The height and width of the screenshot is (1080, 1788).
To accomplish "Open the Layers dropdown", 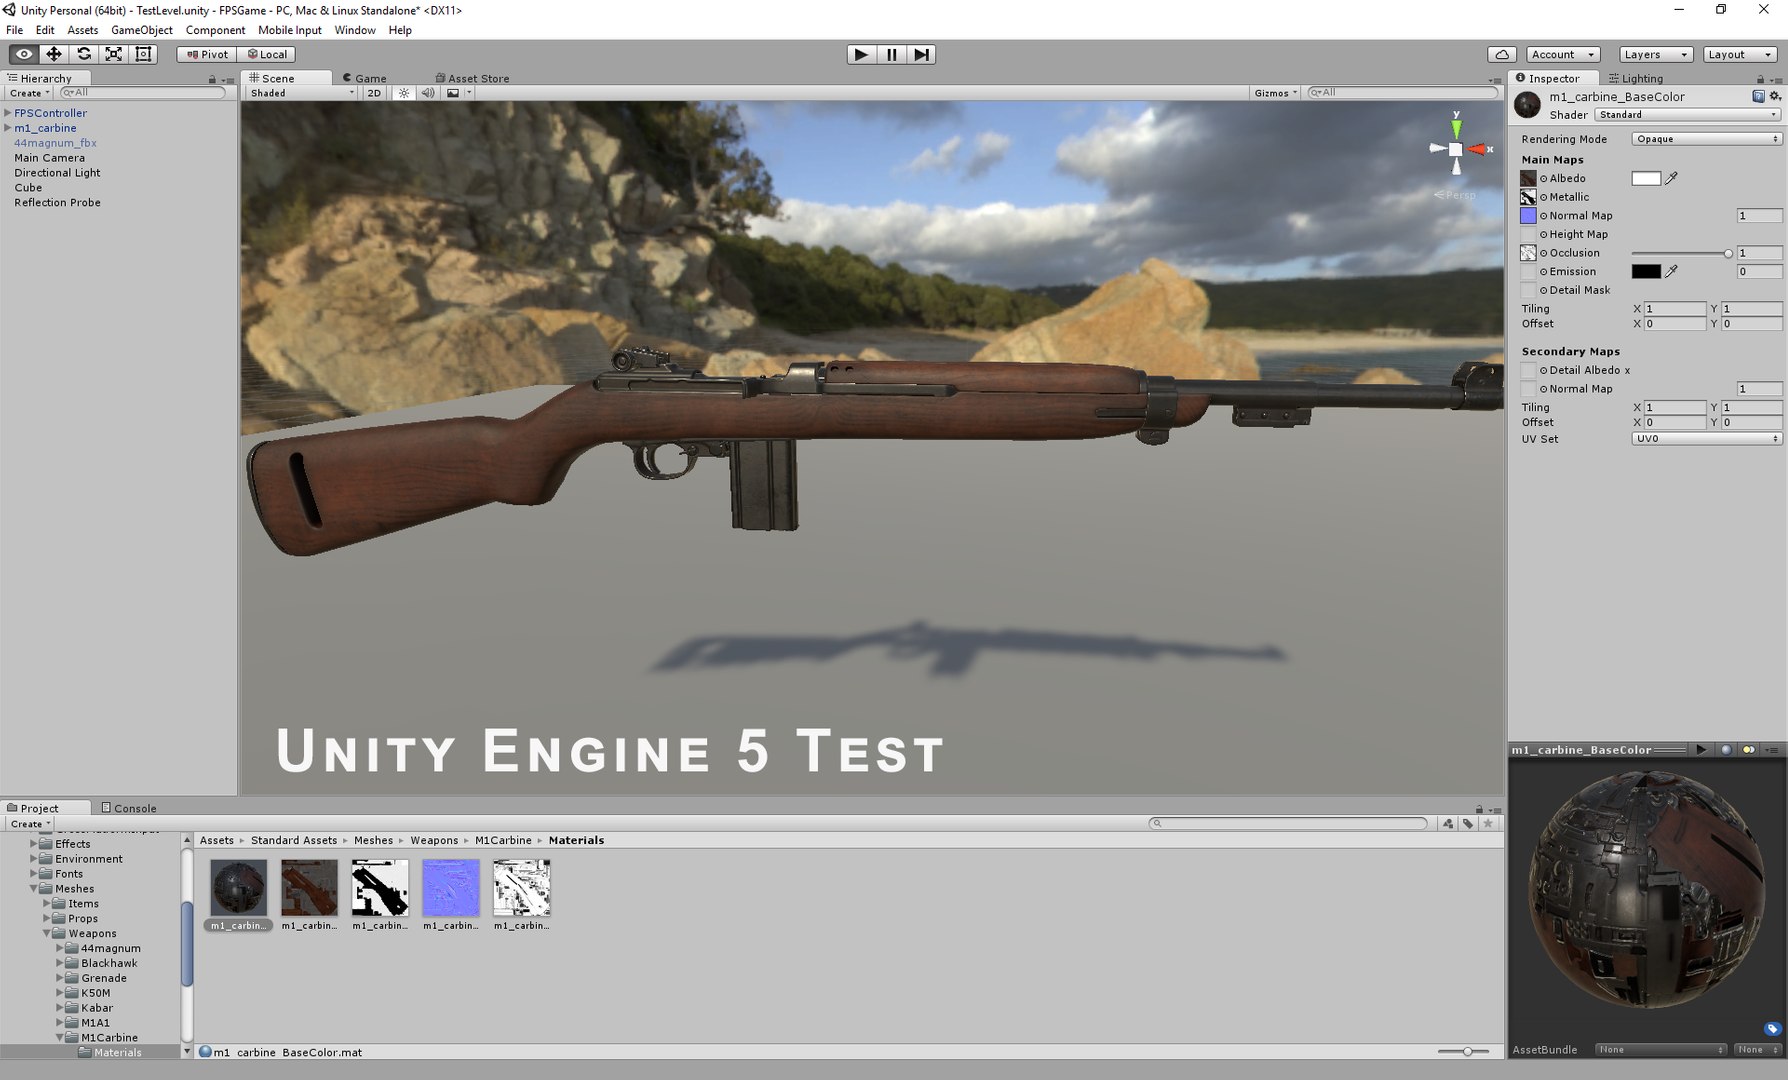I will coord(1655,54).
